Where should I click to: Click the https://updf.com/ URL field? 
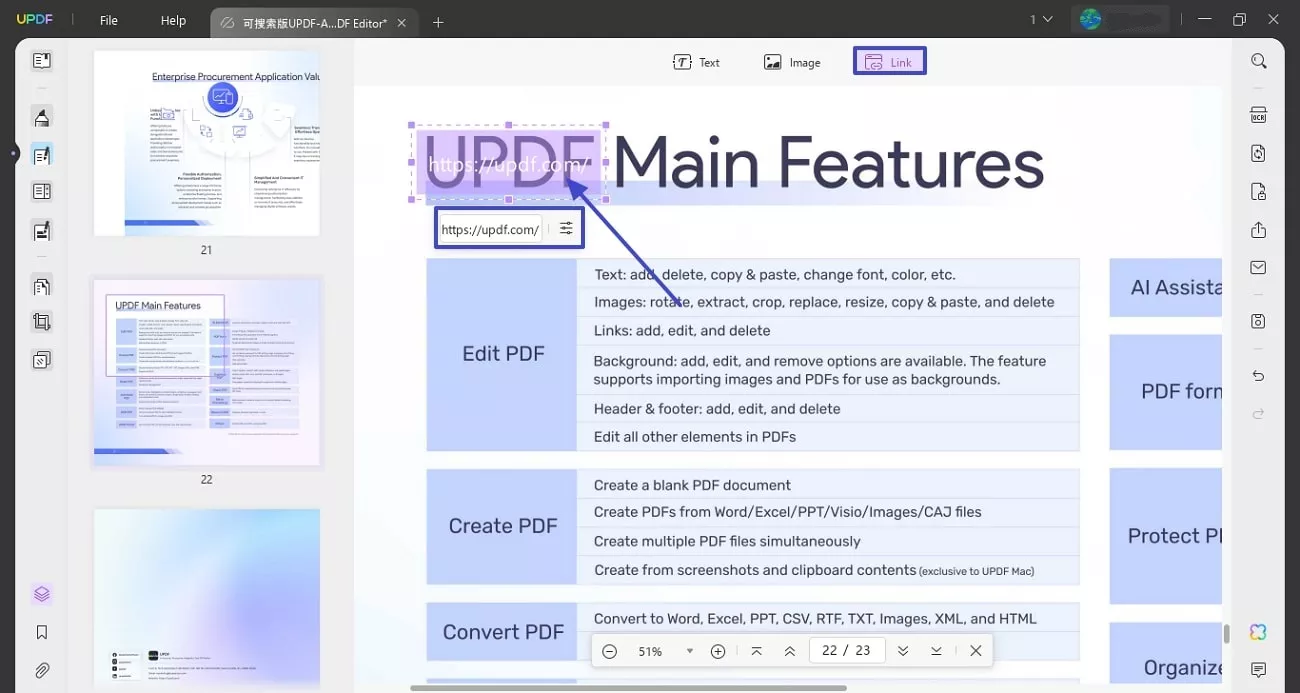coord(490,229)
